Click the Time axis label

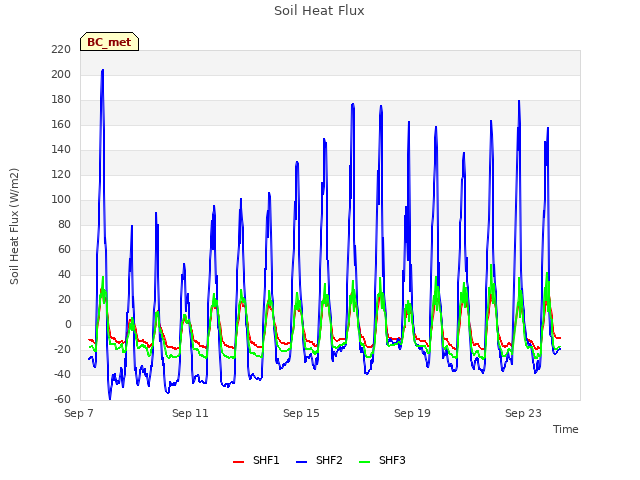pos(566,429)
